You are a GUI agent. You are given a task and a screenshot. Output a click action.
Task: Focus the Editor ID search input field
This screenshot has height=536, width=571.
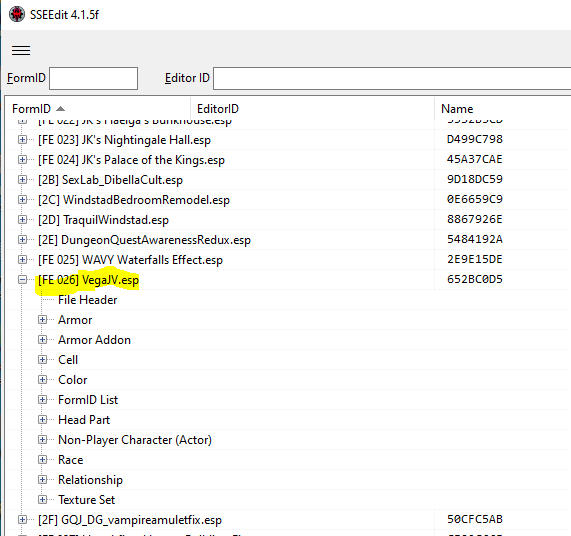point(392,78)
